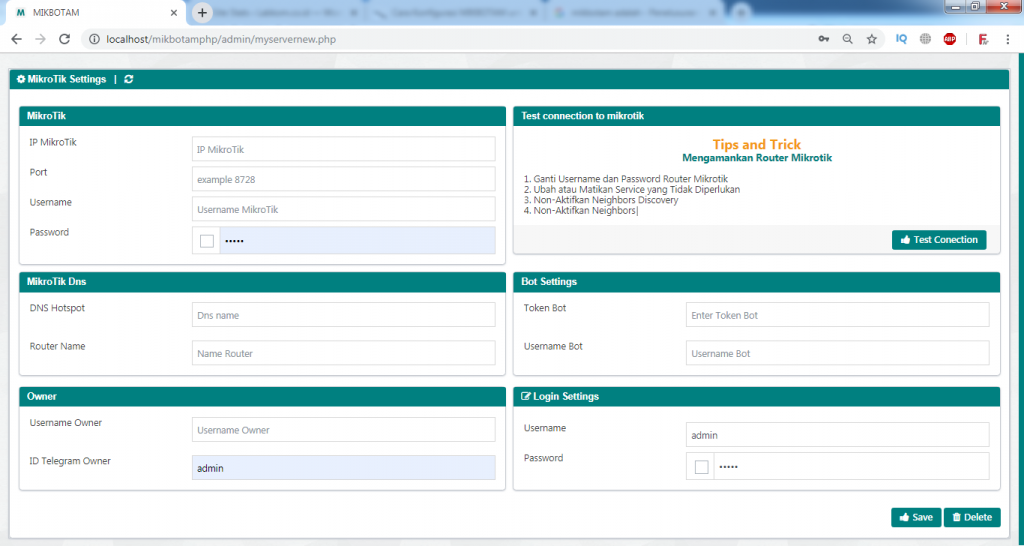Click the ID Telegram Owner field containing admin
The width and height of the screenshot is (1024, 546).
click(x=344, y=468)
